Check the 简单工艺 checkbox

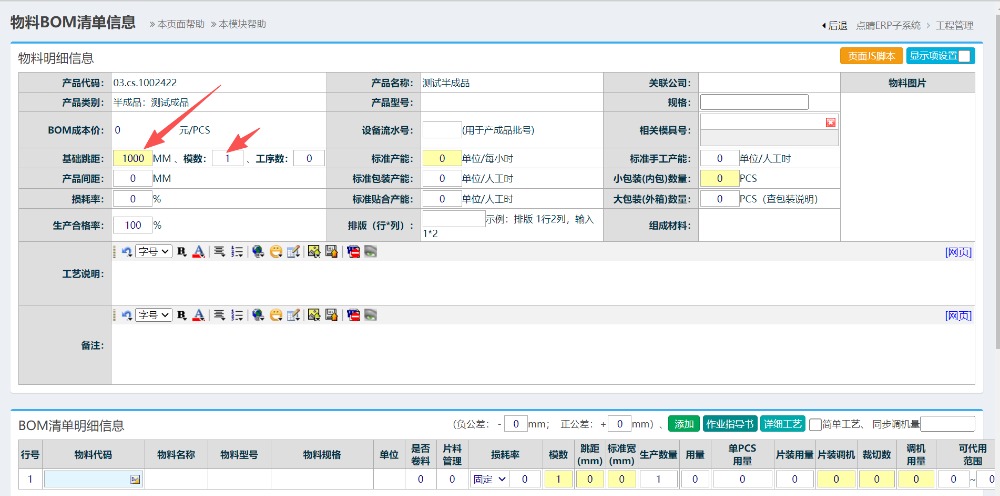pos(815,424)
